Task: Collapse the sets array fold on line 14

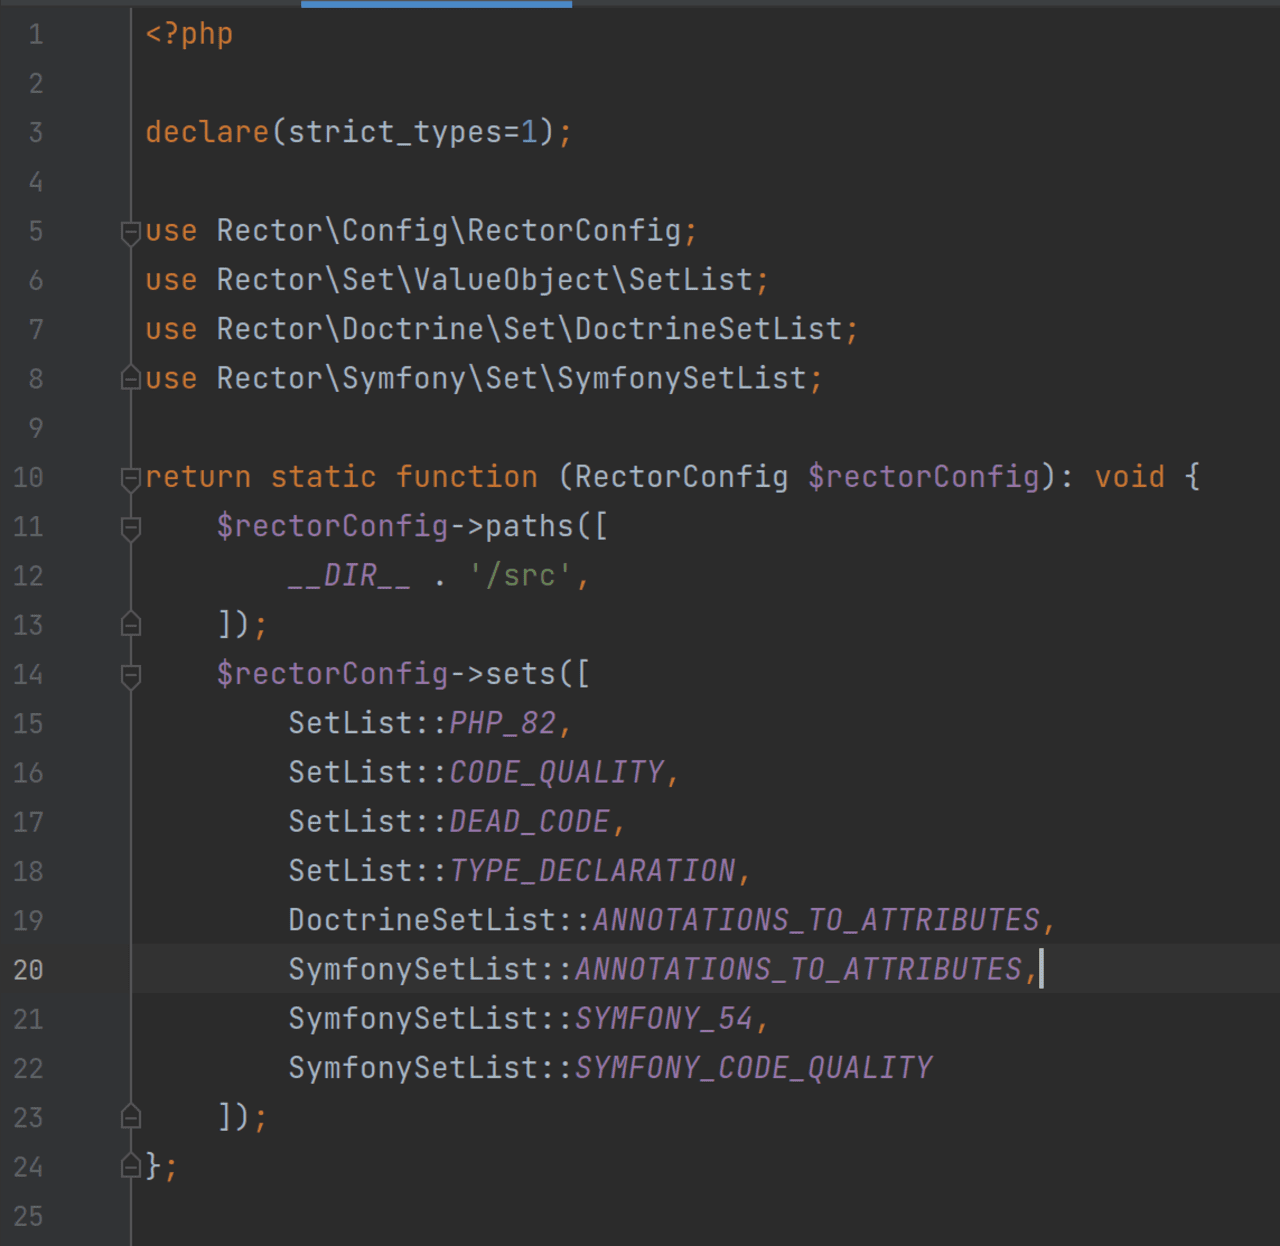Action: point(130,675)
